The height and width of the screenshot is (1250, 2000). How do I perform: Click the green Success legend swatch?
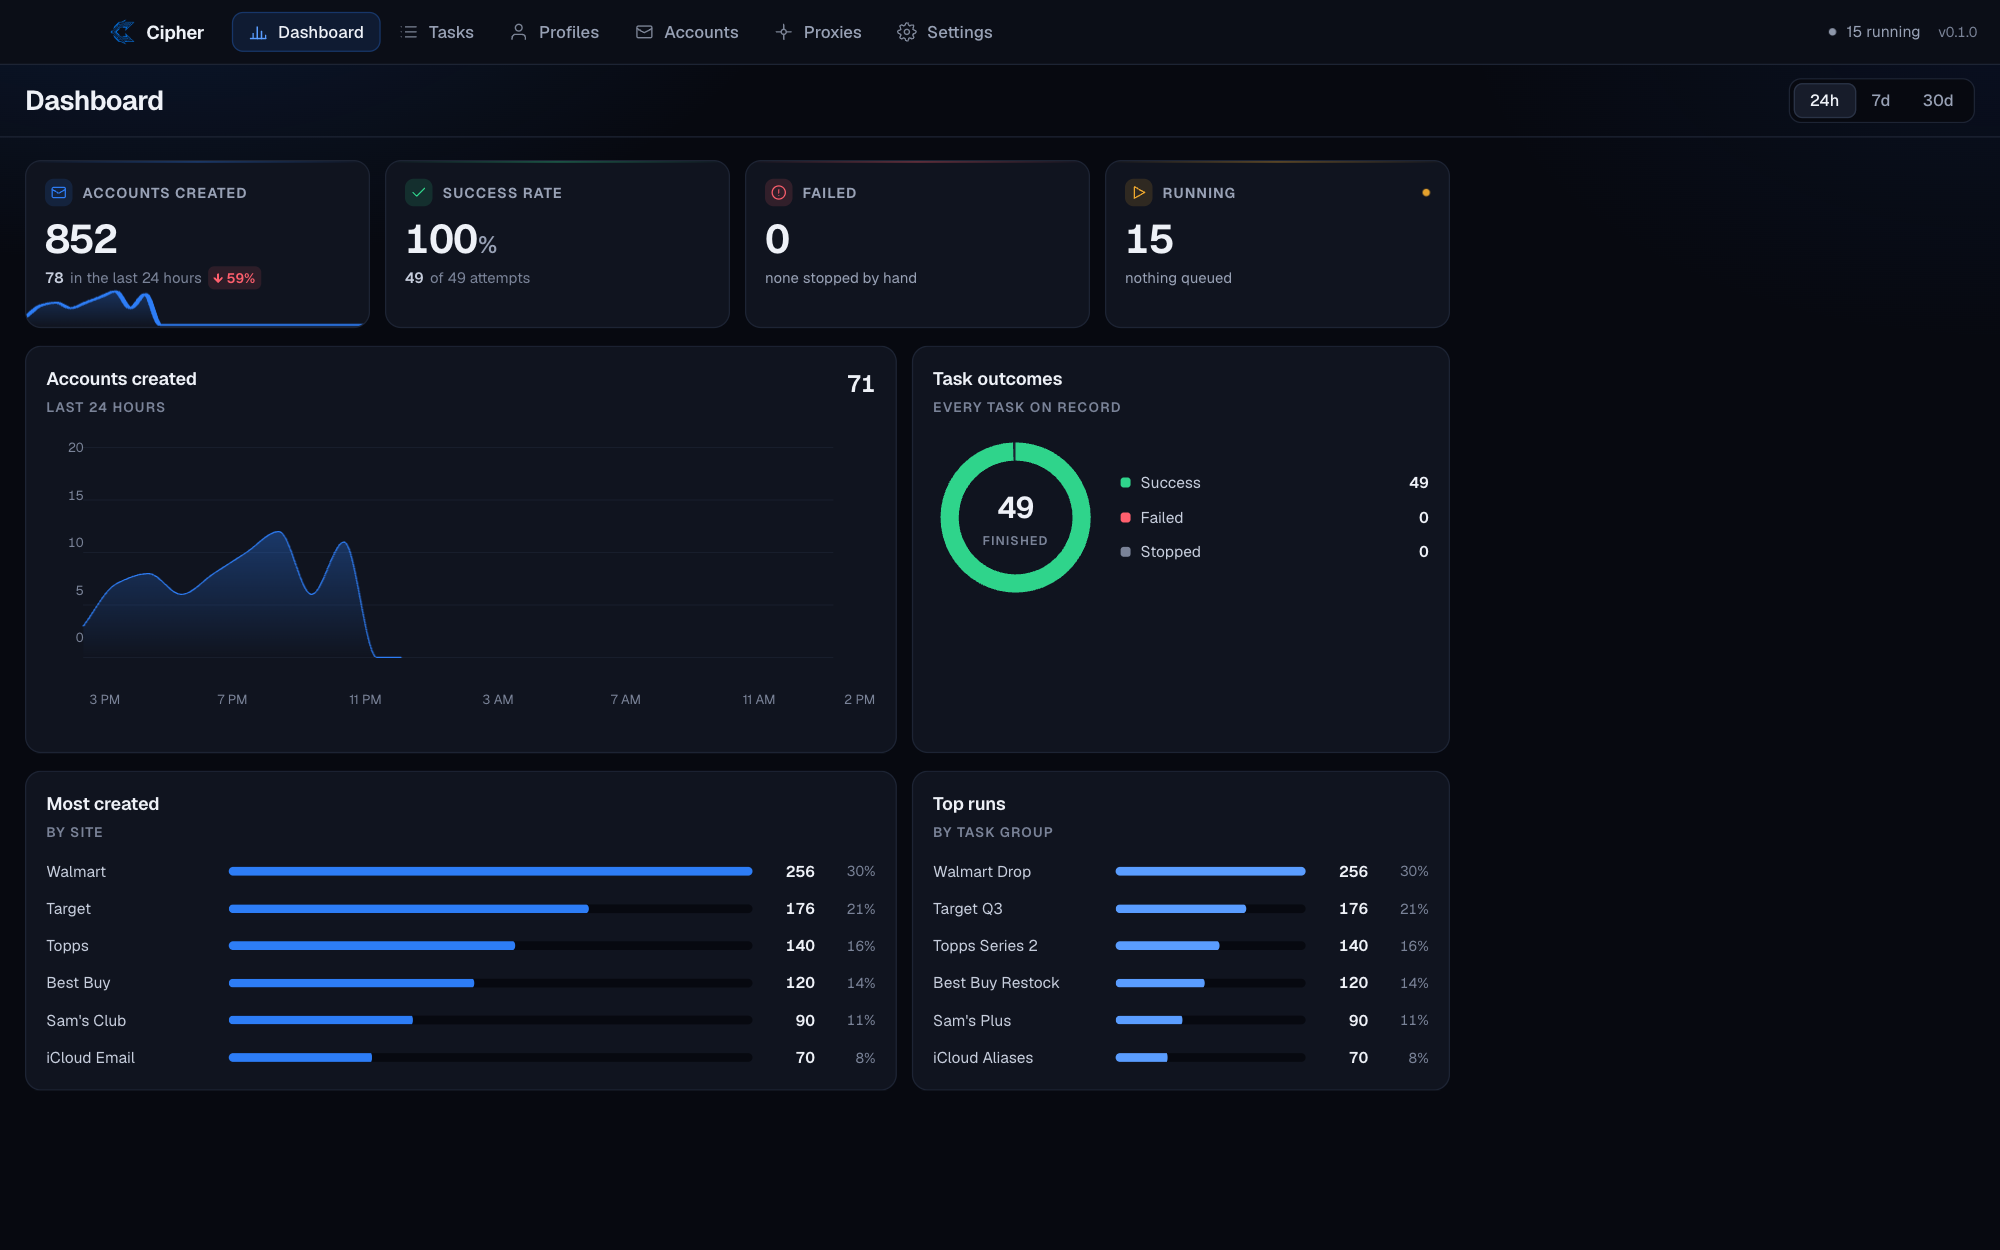[x=1125, y=483]
